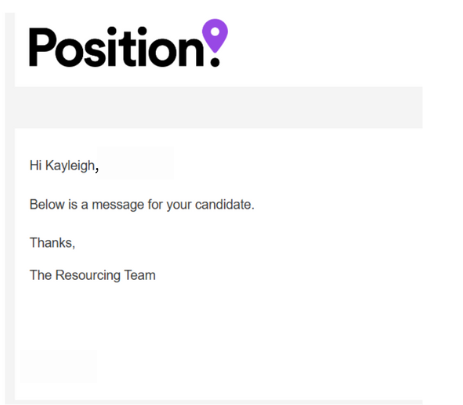The width and height of the screenshot is (463, 405).
Task: Click the word 'your' in the message line
Action: coord(179,206)
